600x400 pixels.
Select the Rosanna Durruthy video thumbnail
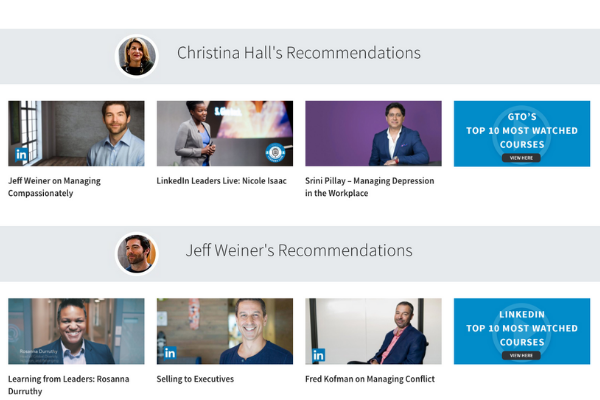pyautogui.click(x=76, y=331)
